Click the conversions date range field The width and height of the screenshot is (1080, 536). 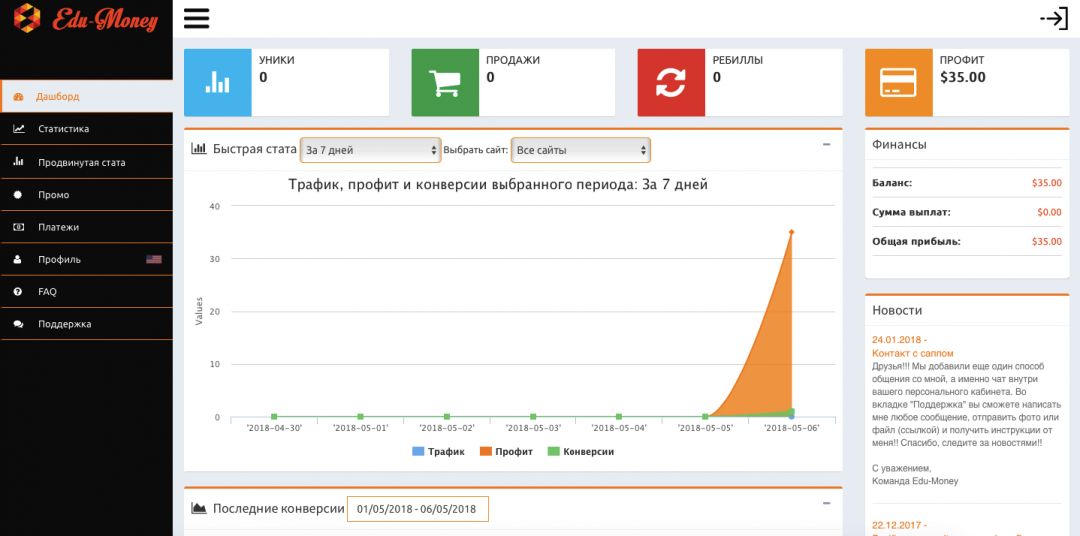point(417,509)
